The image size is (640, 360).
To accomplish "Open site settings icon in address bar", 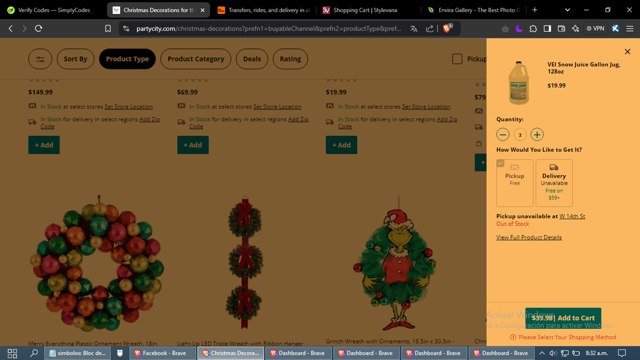I will (x=126, y=29).
